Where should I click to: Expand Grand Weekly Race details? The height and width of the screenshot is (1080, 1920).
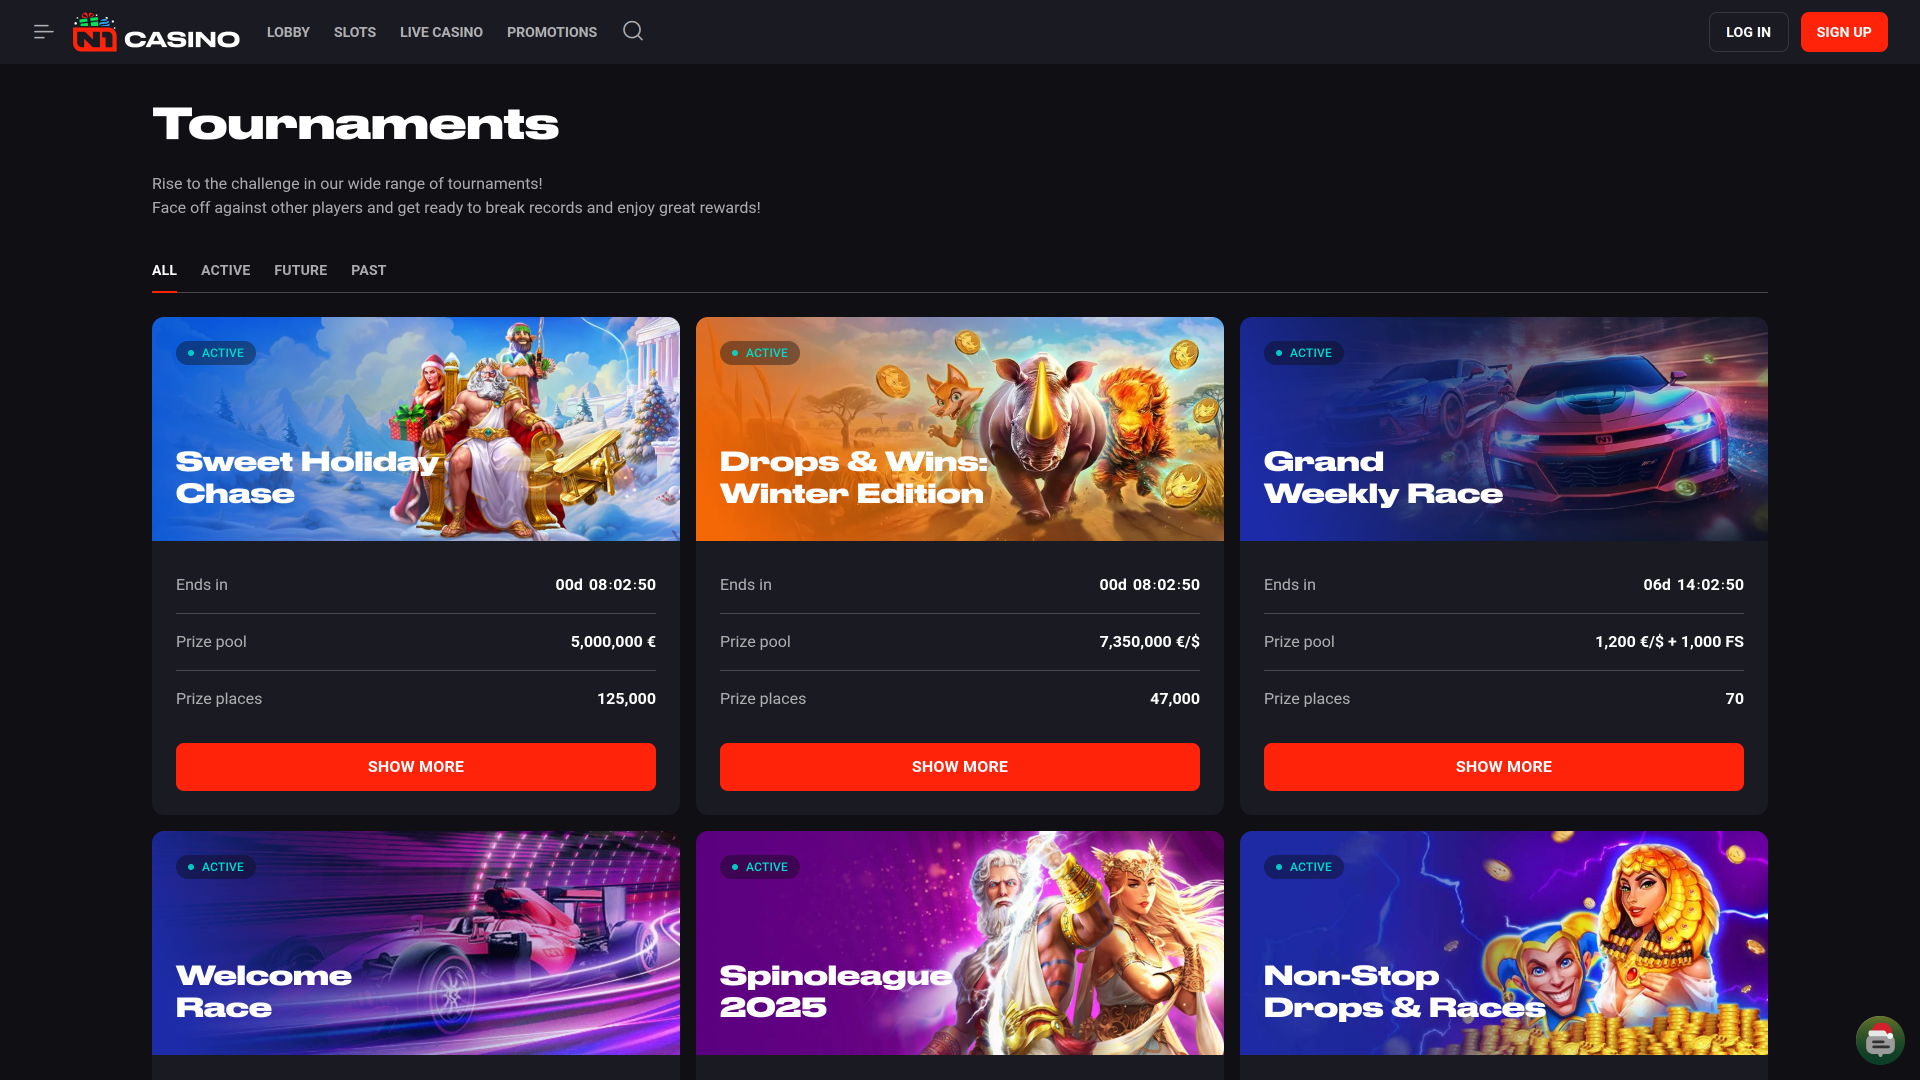(1504, 767)
